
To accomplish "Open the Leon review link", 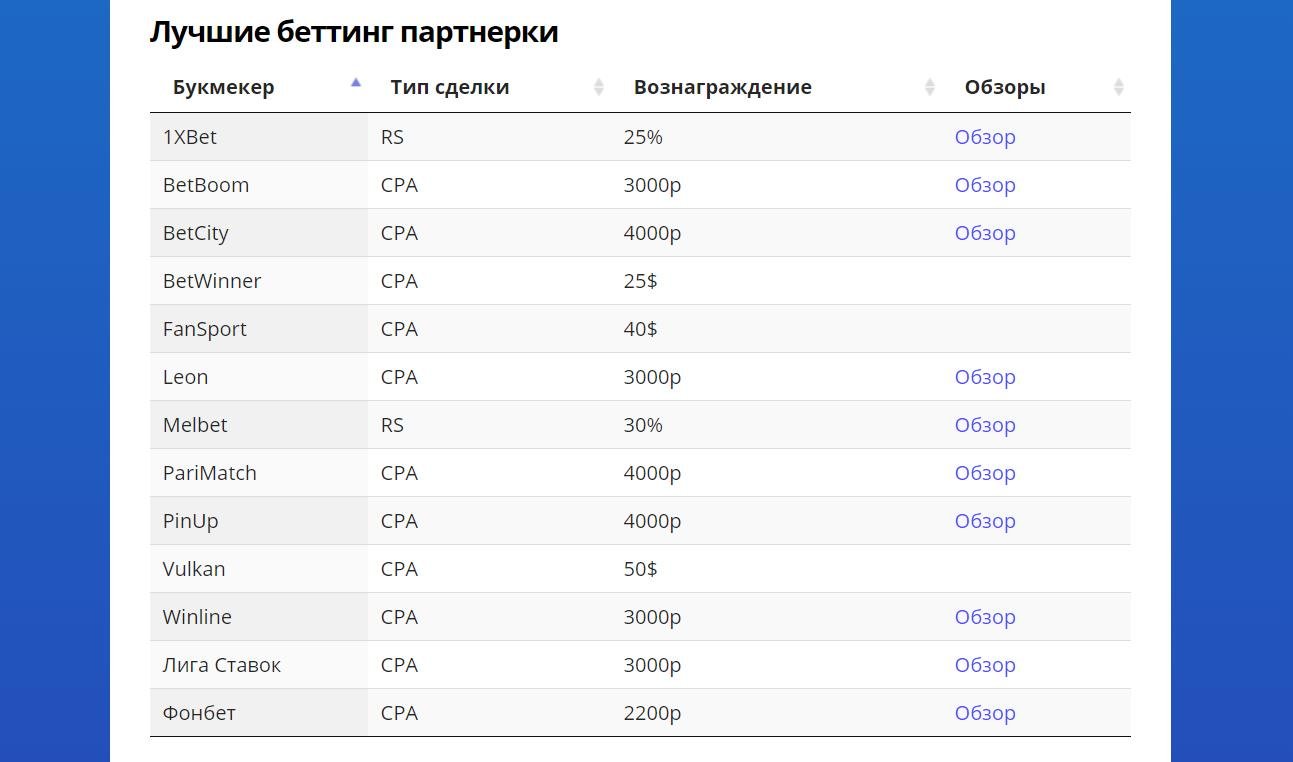I will tap(985, 377).
